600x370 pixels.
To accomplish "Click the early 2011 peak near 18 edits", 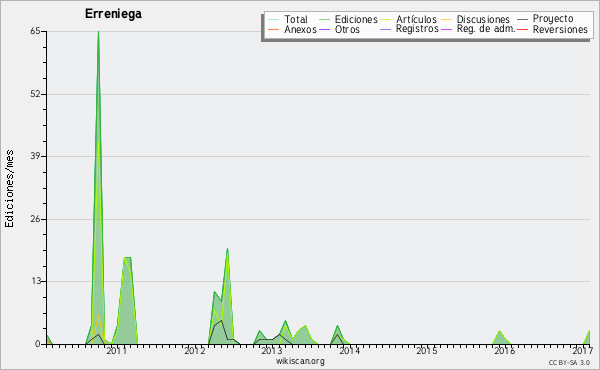I will [127, 258].
